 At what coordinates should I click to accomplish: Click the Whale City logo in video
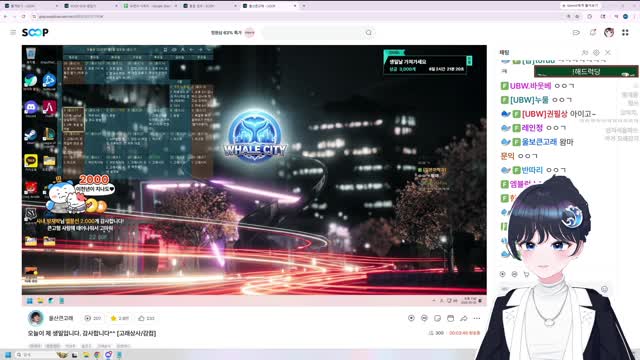click(255, 136)
